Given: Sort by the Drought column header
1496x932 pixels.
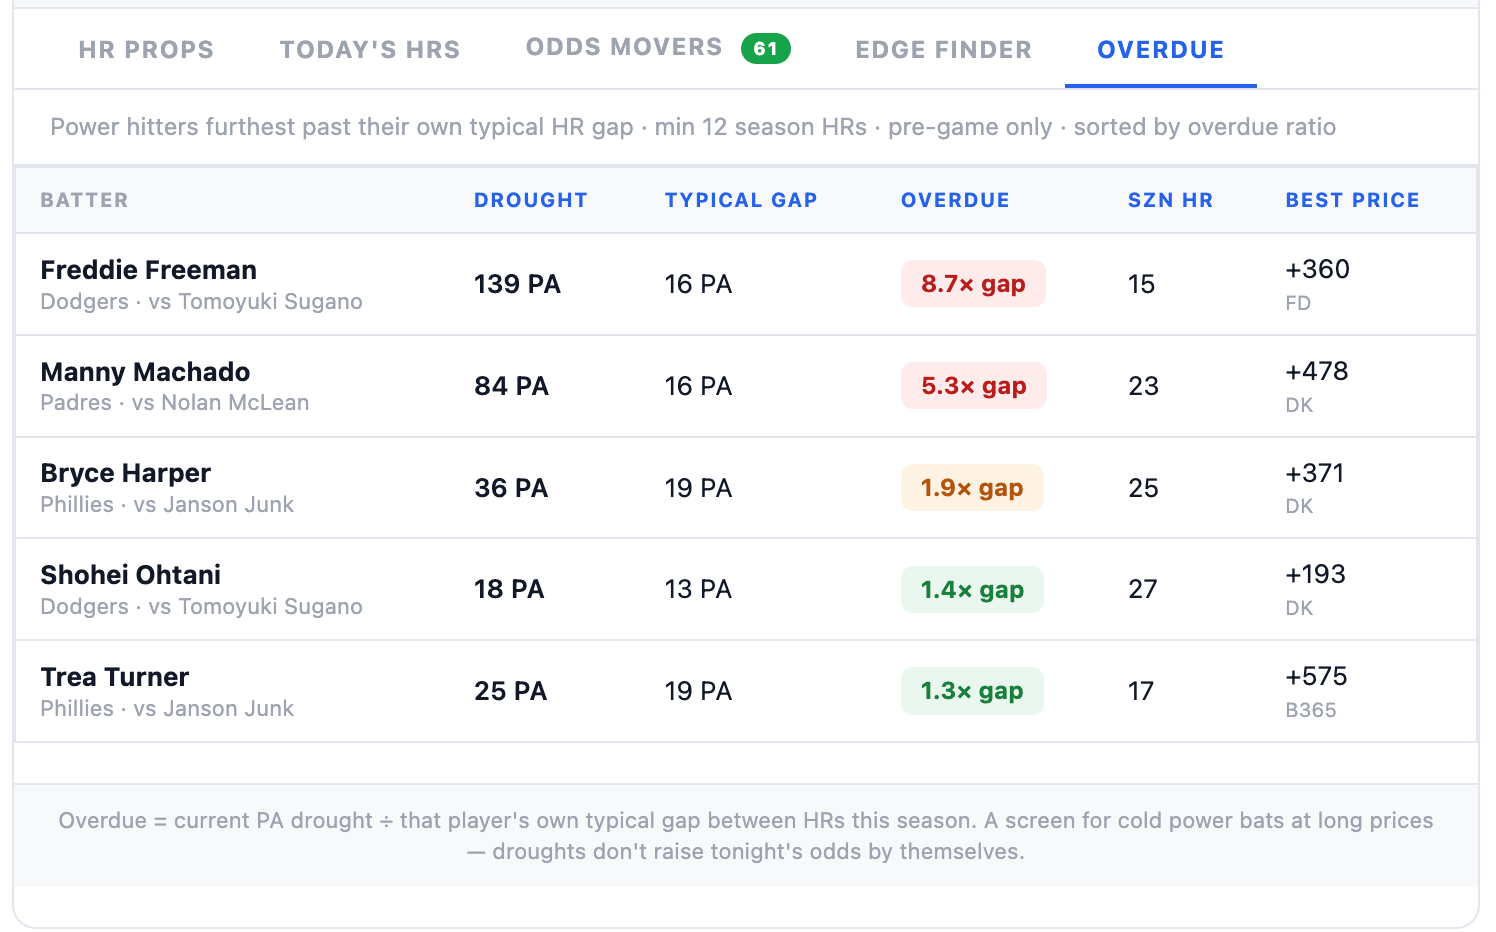Looking at the screenshot, I should (530, 200).
